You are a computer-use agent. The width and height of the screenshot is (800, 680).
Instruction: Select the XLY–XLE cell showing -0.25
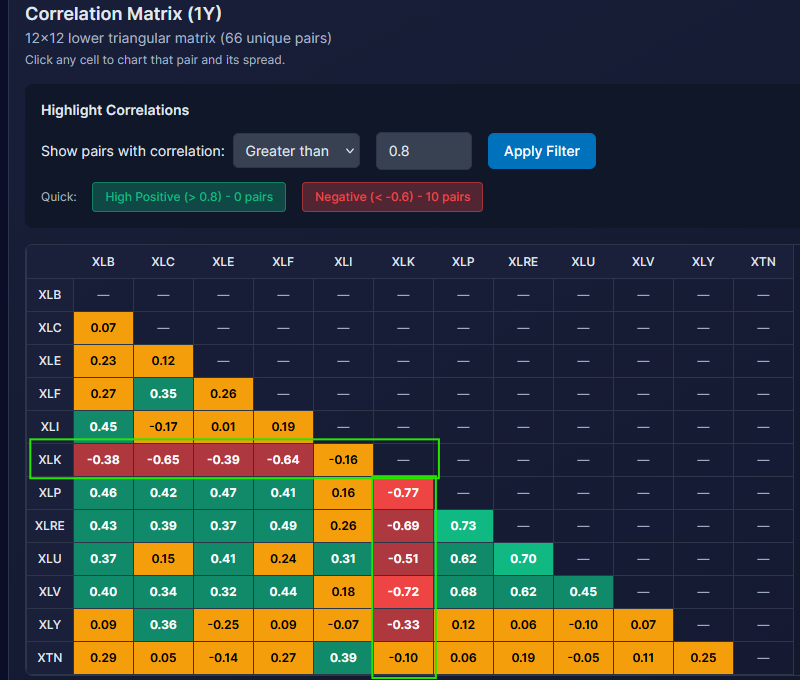coord(223,624)
